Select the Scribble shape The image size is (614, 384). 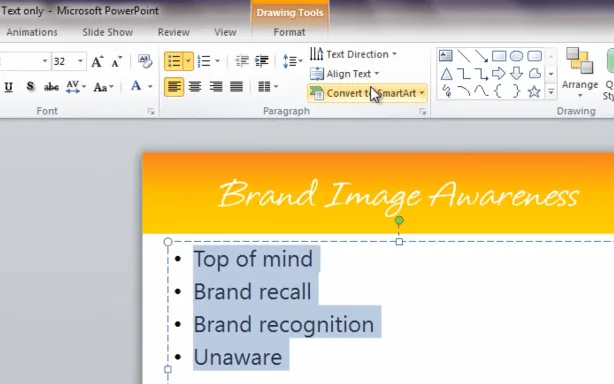(x=446, y=91)
